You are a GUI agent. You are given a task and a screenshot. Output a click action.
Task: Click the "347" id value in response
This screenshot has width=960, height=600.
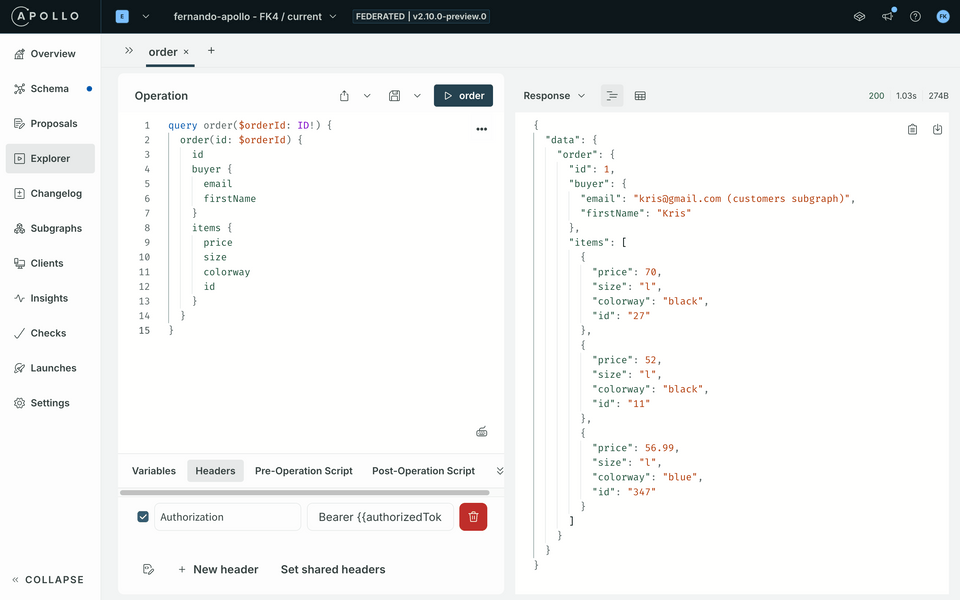coord(641,492)
